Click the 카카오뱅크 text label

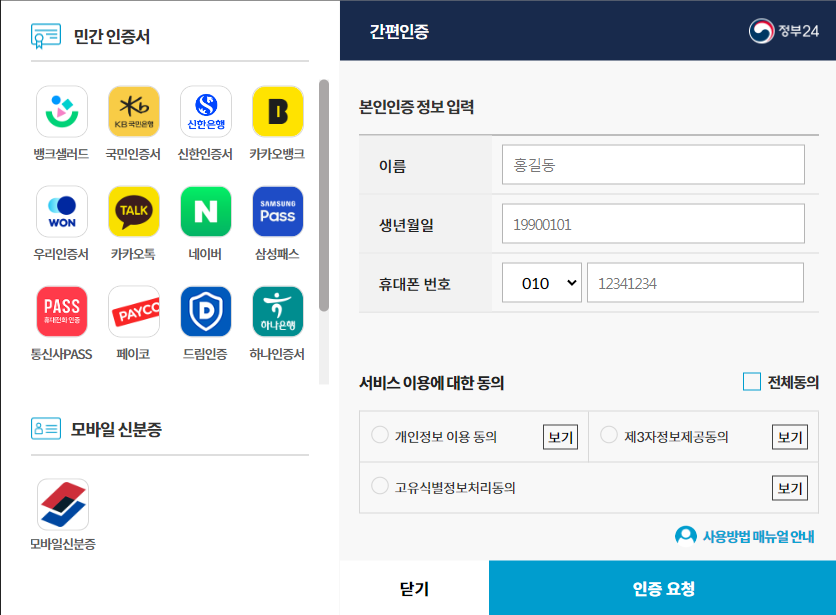277,154
